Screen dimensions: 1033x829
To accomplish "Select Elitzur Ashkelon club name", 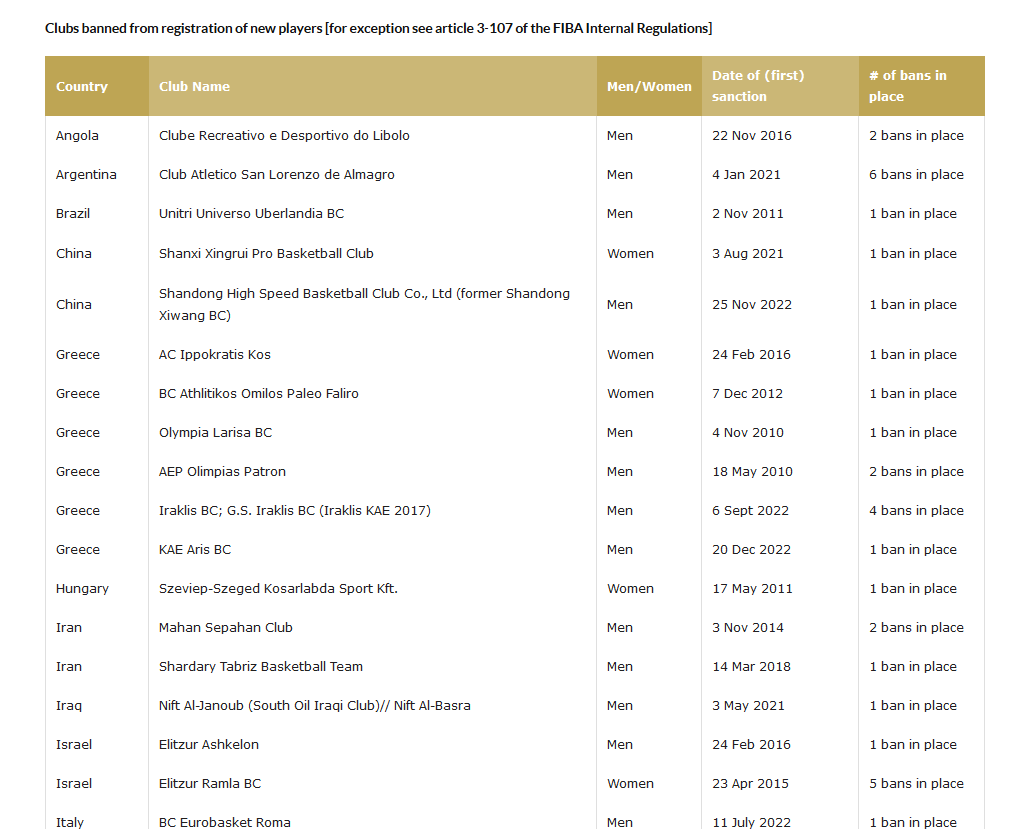I will pyautogui.click(x=209, y=745).
